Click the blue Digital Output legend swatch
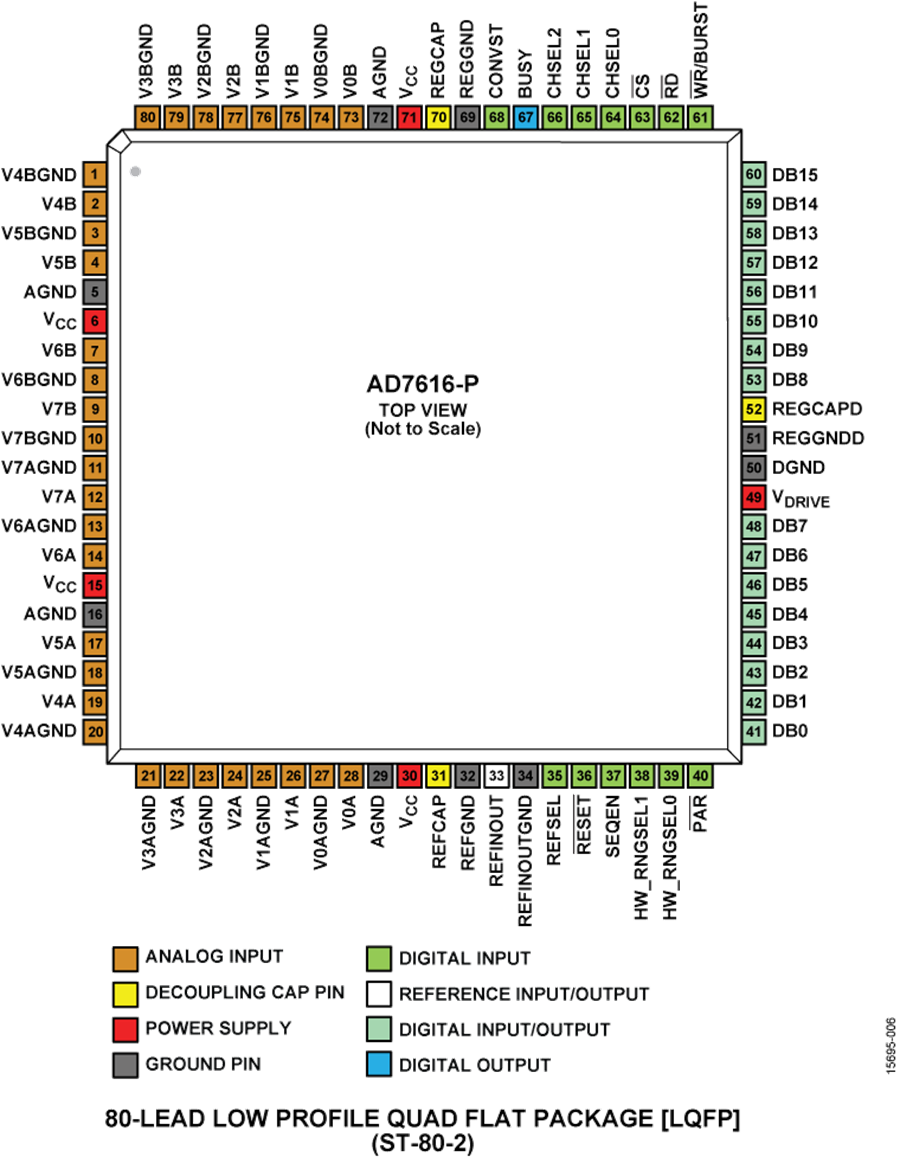 tap(379, 1065)
